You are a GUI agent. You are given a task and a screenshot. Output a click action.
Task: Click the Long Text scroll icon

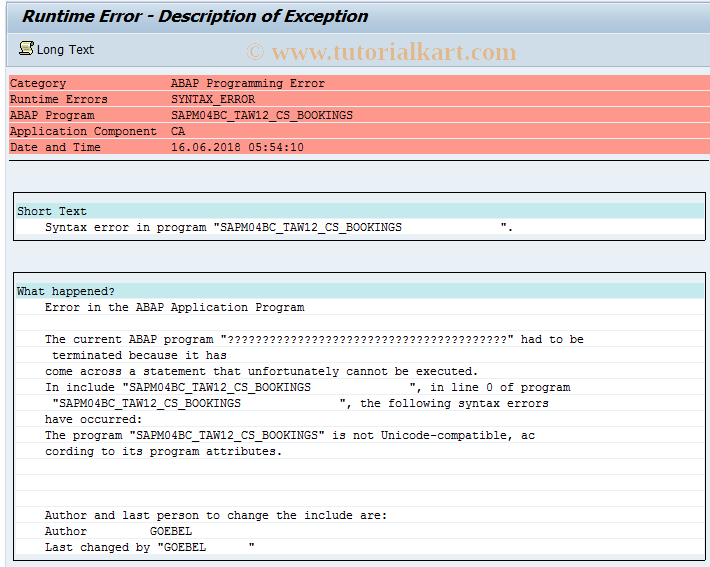[x=26, y=48]
